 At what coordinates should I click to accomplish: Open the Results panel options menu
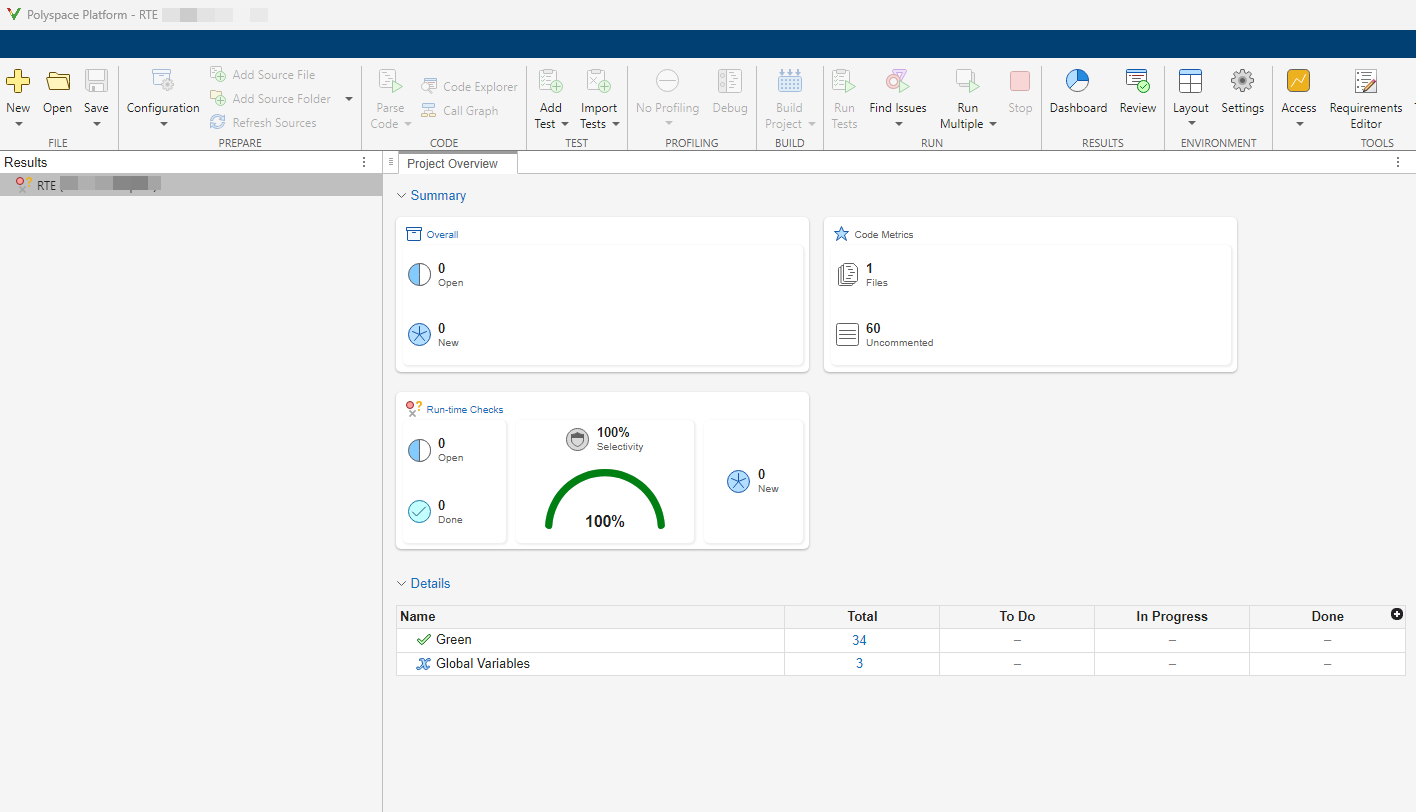(364, 162)
